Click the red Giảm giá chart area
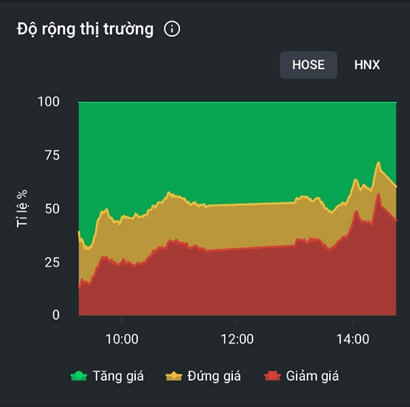The height and width of the screenshot is (407, 410). point(233,283)
